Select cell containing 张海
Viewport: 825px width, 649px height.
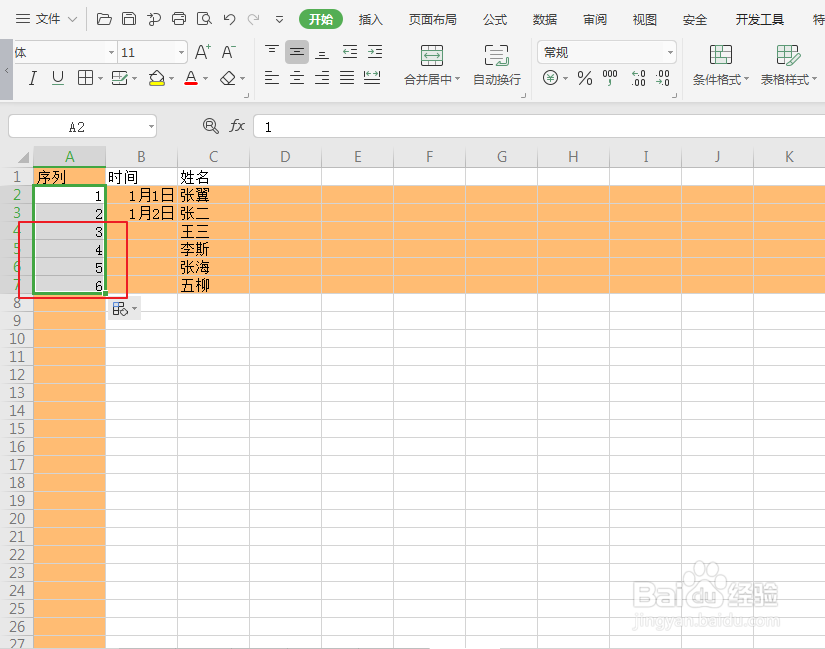(x=213, y=267)
